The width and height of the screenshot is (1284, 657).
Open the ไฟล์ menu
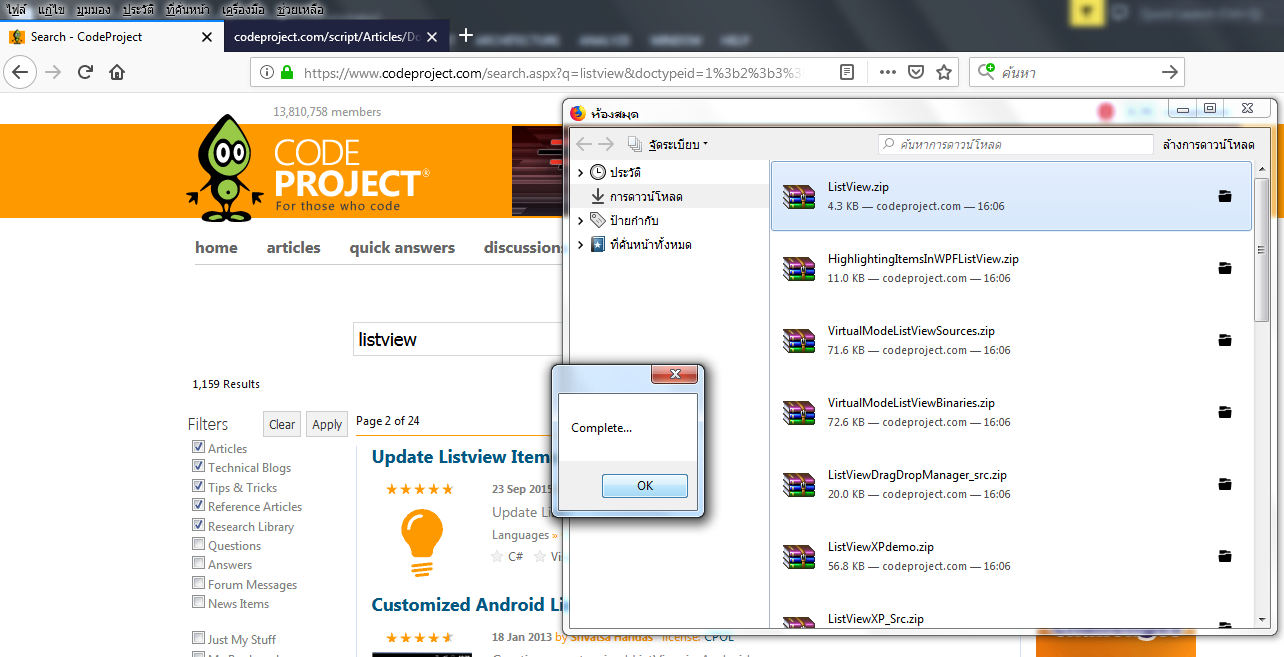coord(16,9)
